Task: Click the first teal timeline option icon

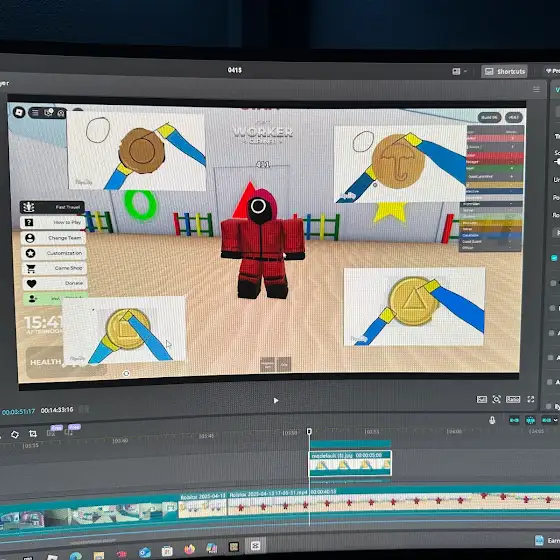Action: pyautogui.click(x=514, y=420)
